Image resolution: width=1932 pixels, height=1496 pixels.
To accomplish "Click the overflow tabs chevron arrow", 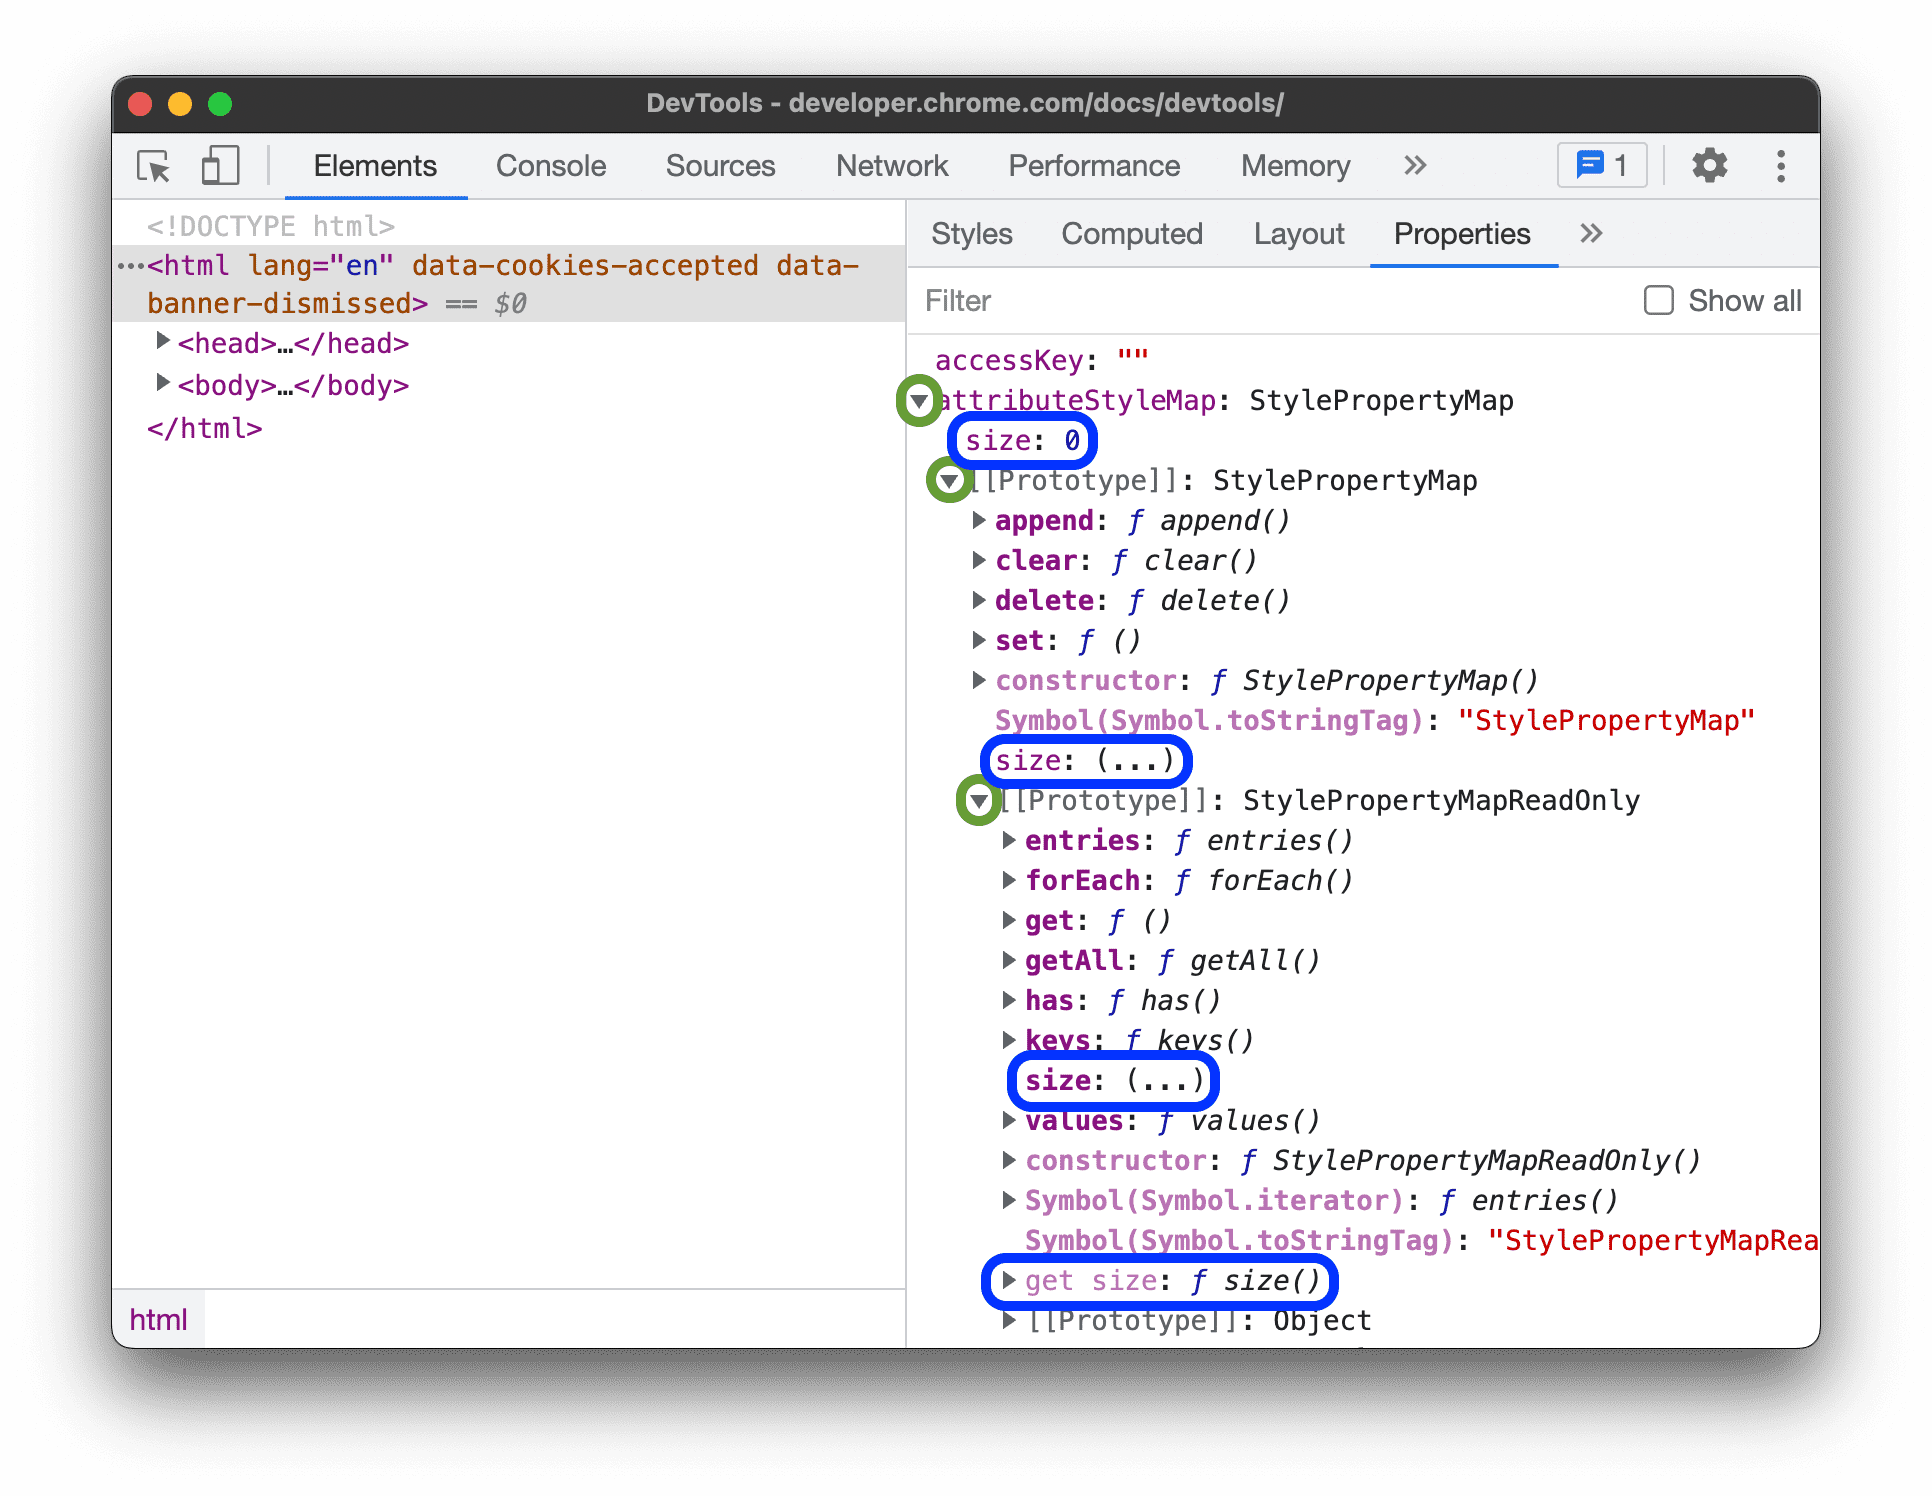I will click(1410, 166).
